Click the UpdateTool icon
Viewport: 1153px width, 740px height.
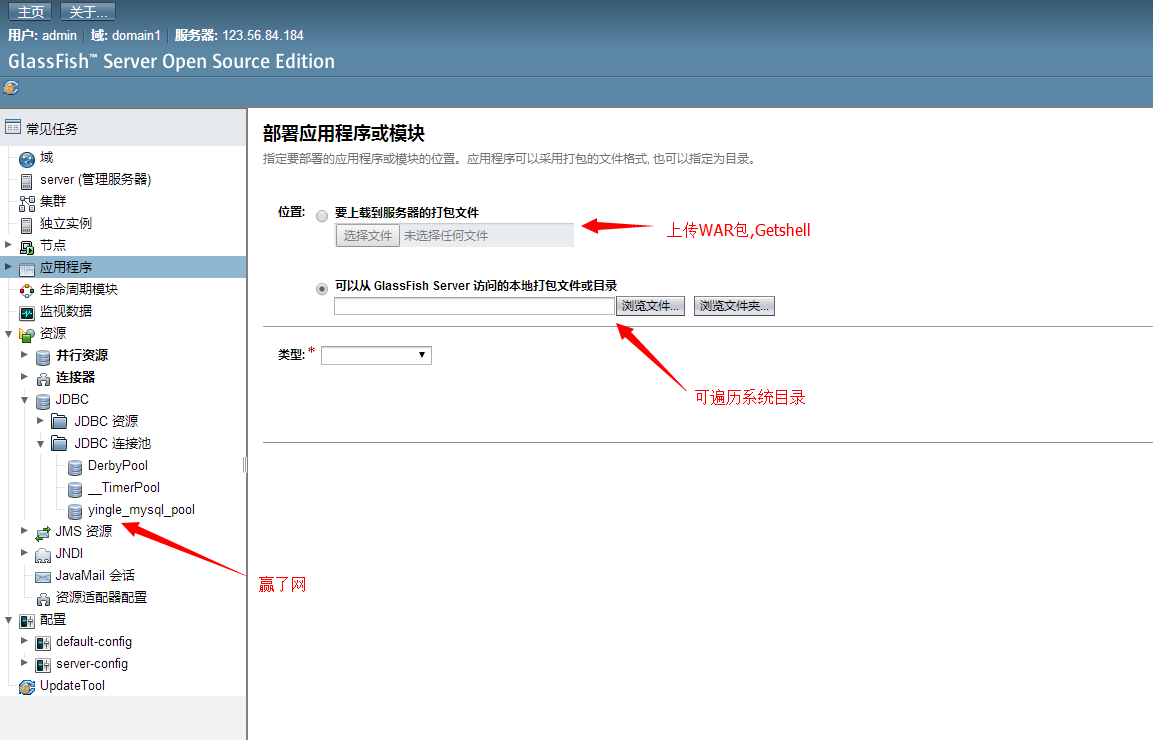[x=27, y=687]
